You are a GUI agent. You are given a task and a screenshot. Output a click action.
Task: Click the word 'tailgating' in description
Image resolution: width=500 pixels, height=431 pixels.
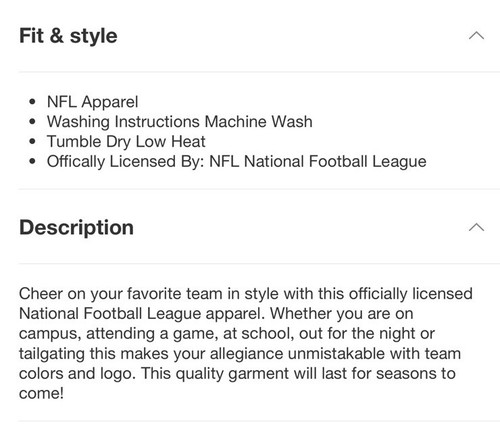point(52,354)
